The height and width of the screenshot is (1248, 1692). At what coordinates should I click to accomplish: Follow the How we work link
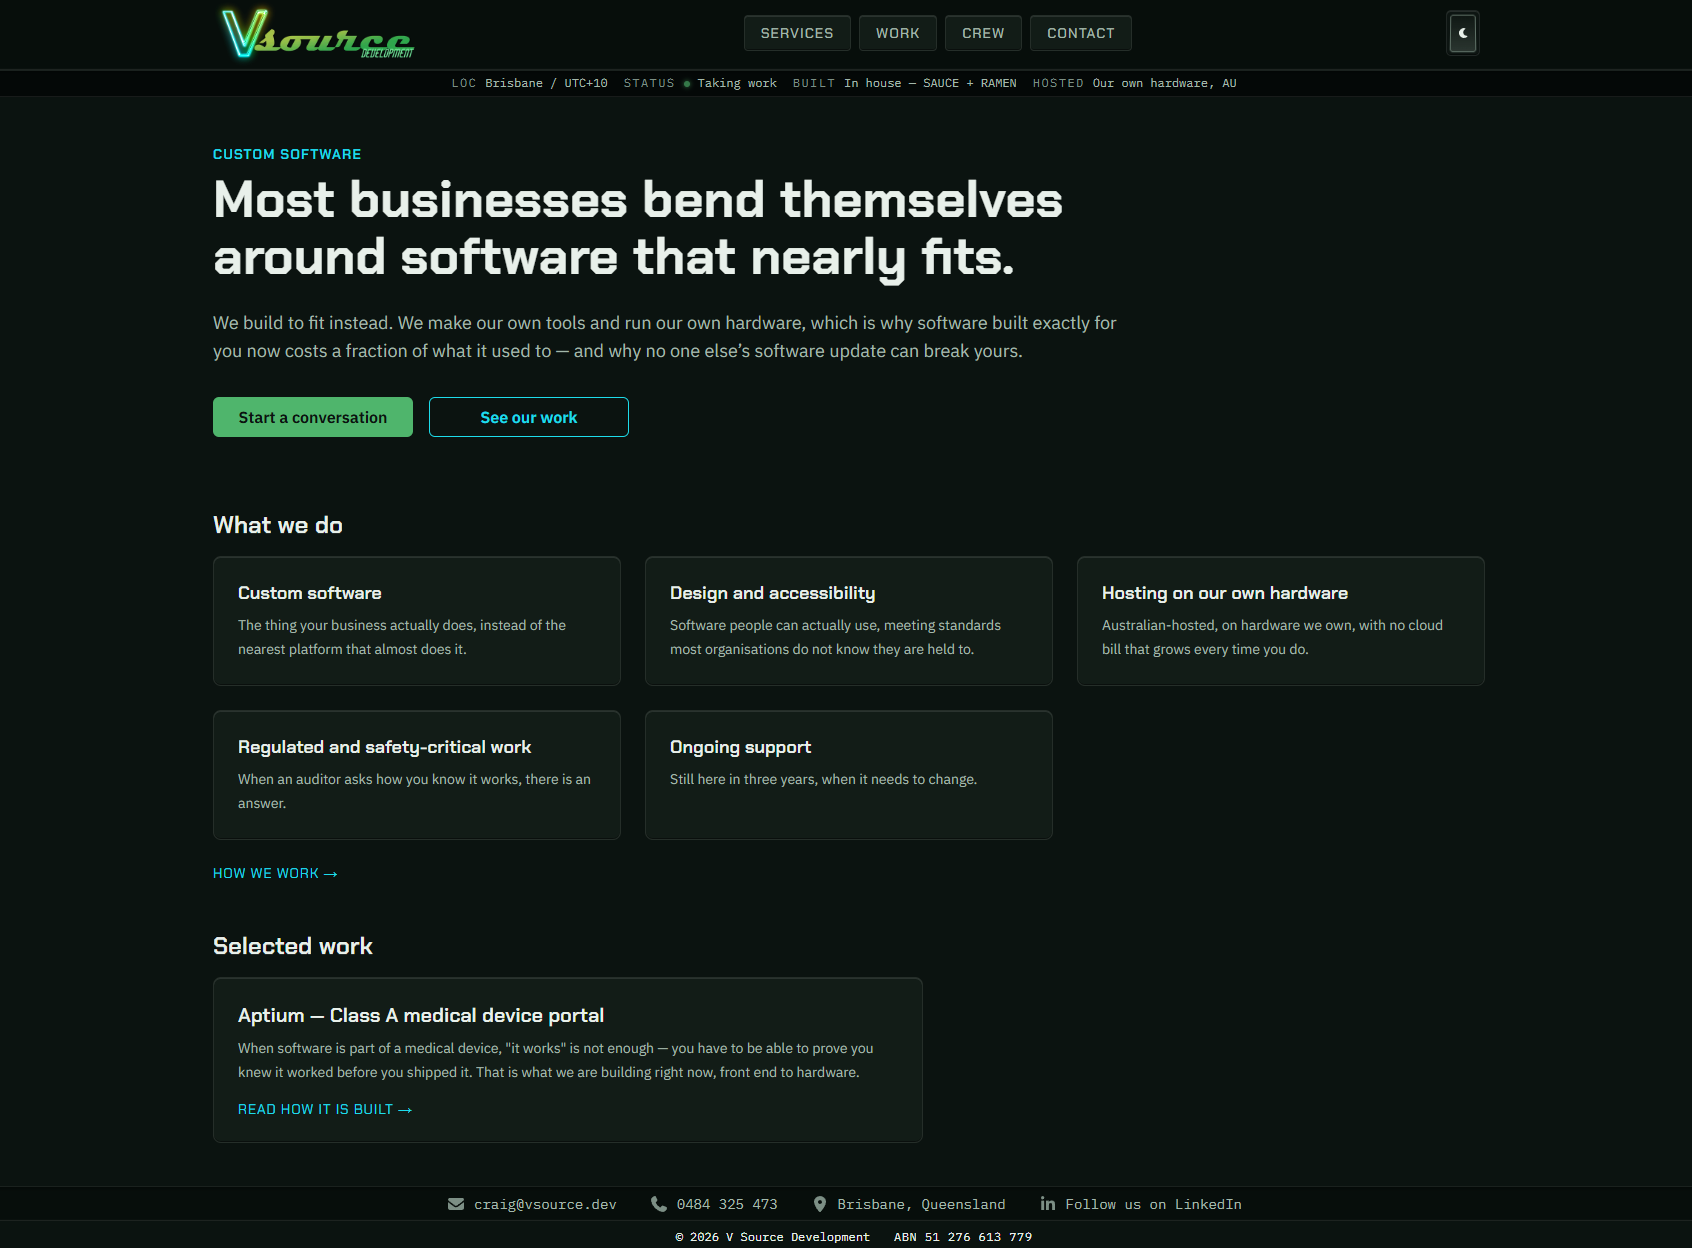[x=275, y=873]
